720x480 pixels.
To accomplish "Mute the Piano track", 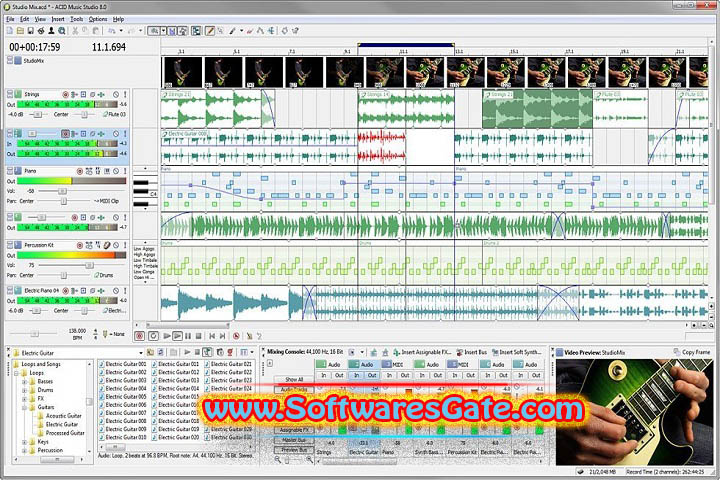I will [116, 171].
